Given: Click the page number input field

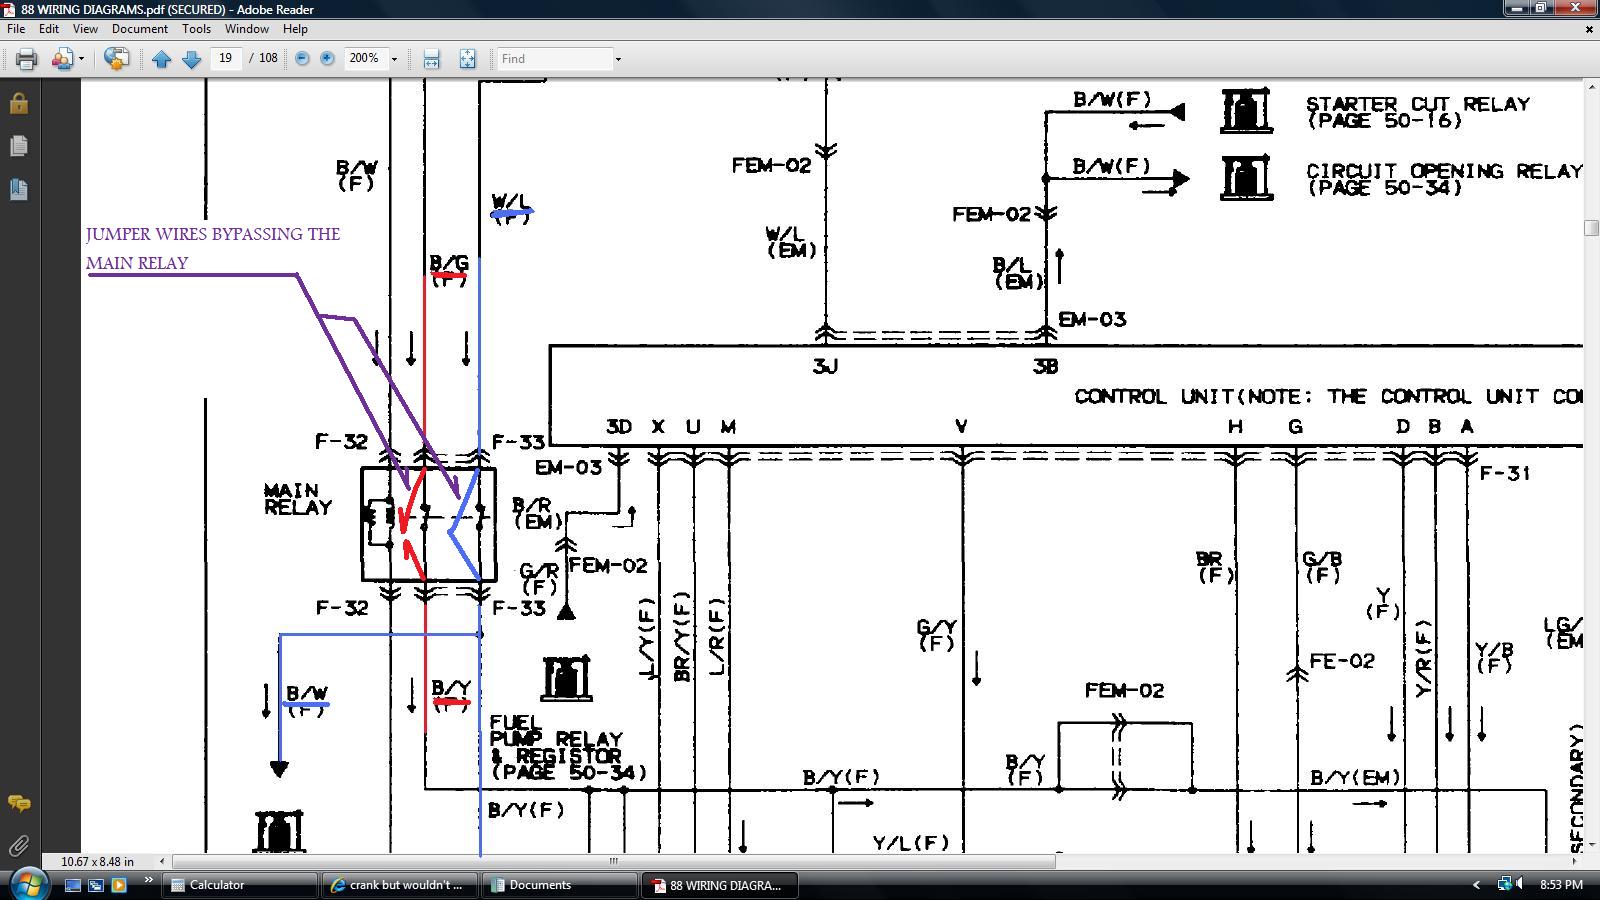Looking at the screenshot, I should [x=226, y=59].
